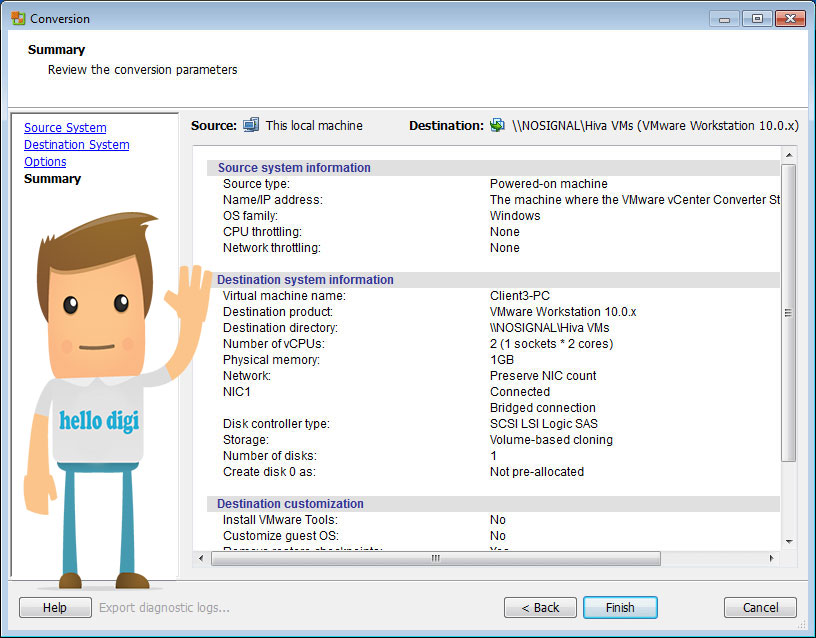Close the Conversion window
The width and height of the screenshot is (816, 638).
pyautogui.click(x=790, y=19)
